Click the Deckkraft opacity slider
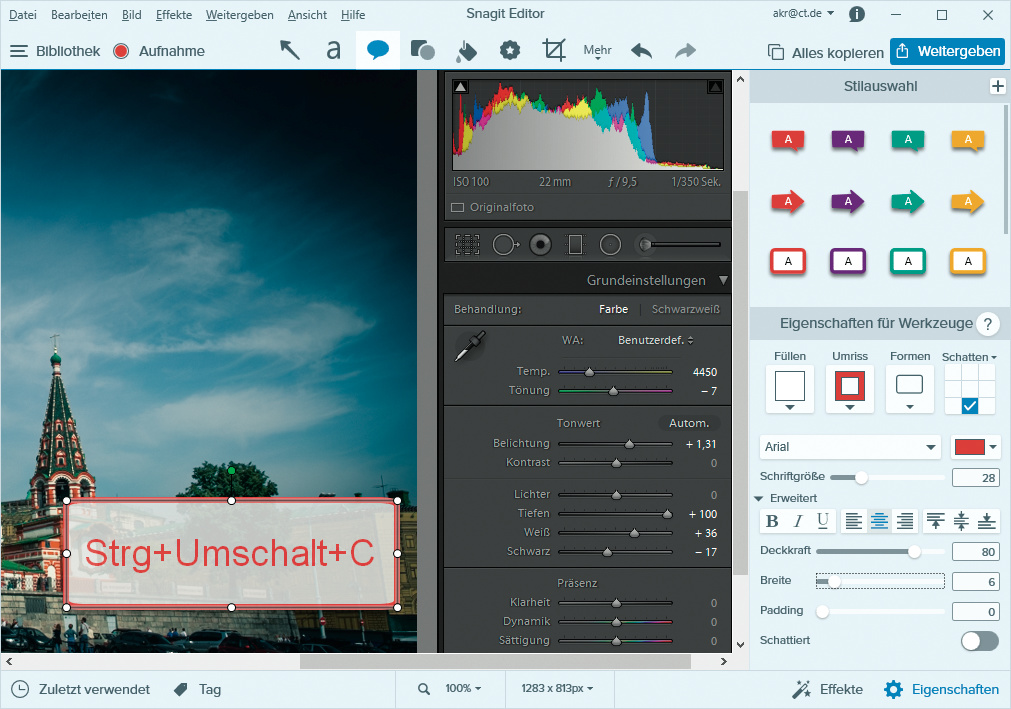Viewport: 1011px width, 709px height. (x=880, y=552)
